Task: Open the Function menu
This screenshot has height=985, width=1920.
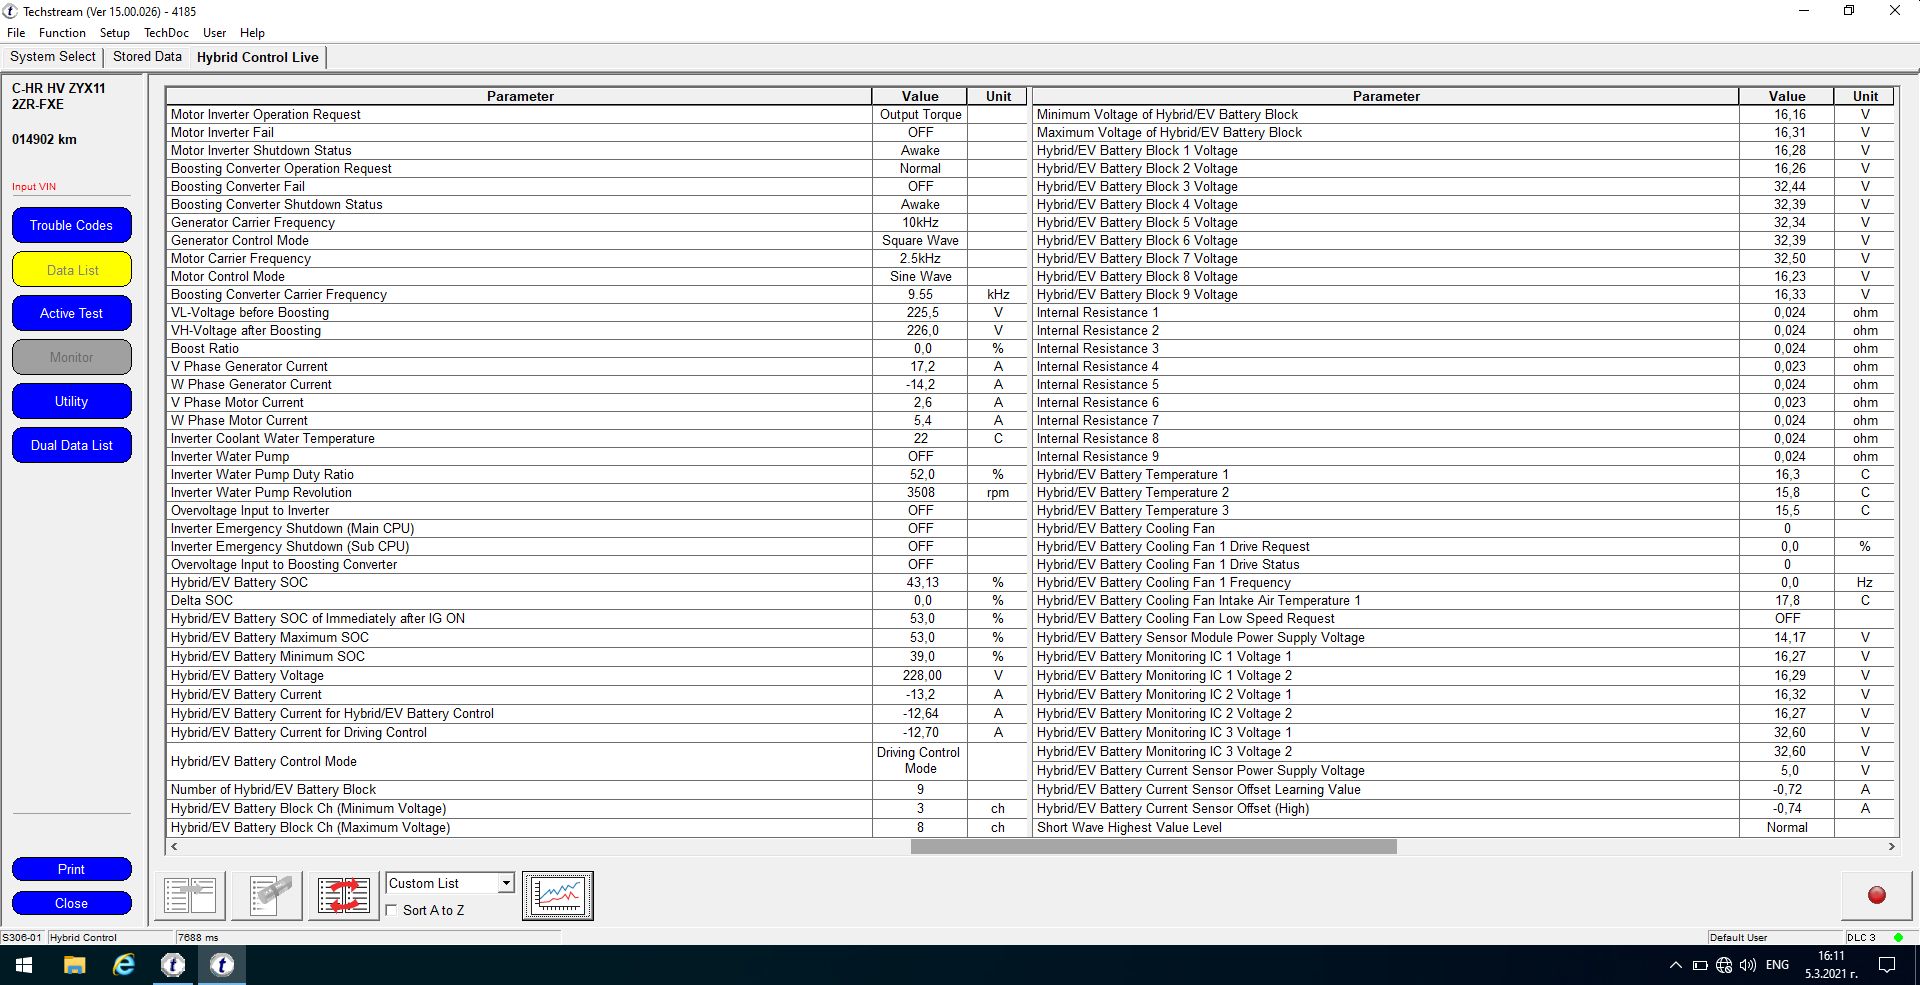Action: (62, 32)
